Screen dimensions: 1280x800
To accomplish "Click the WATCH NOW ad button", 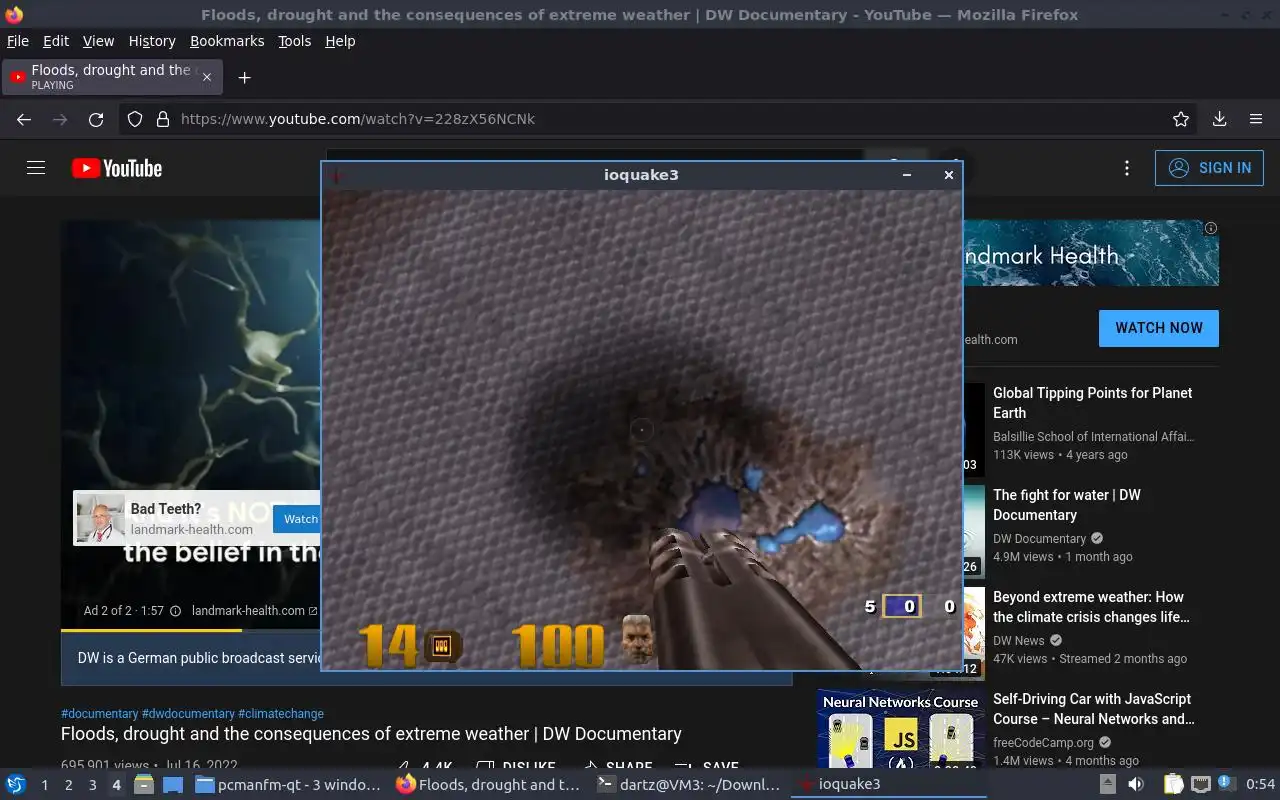I will click(x=1159, y=328).
